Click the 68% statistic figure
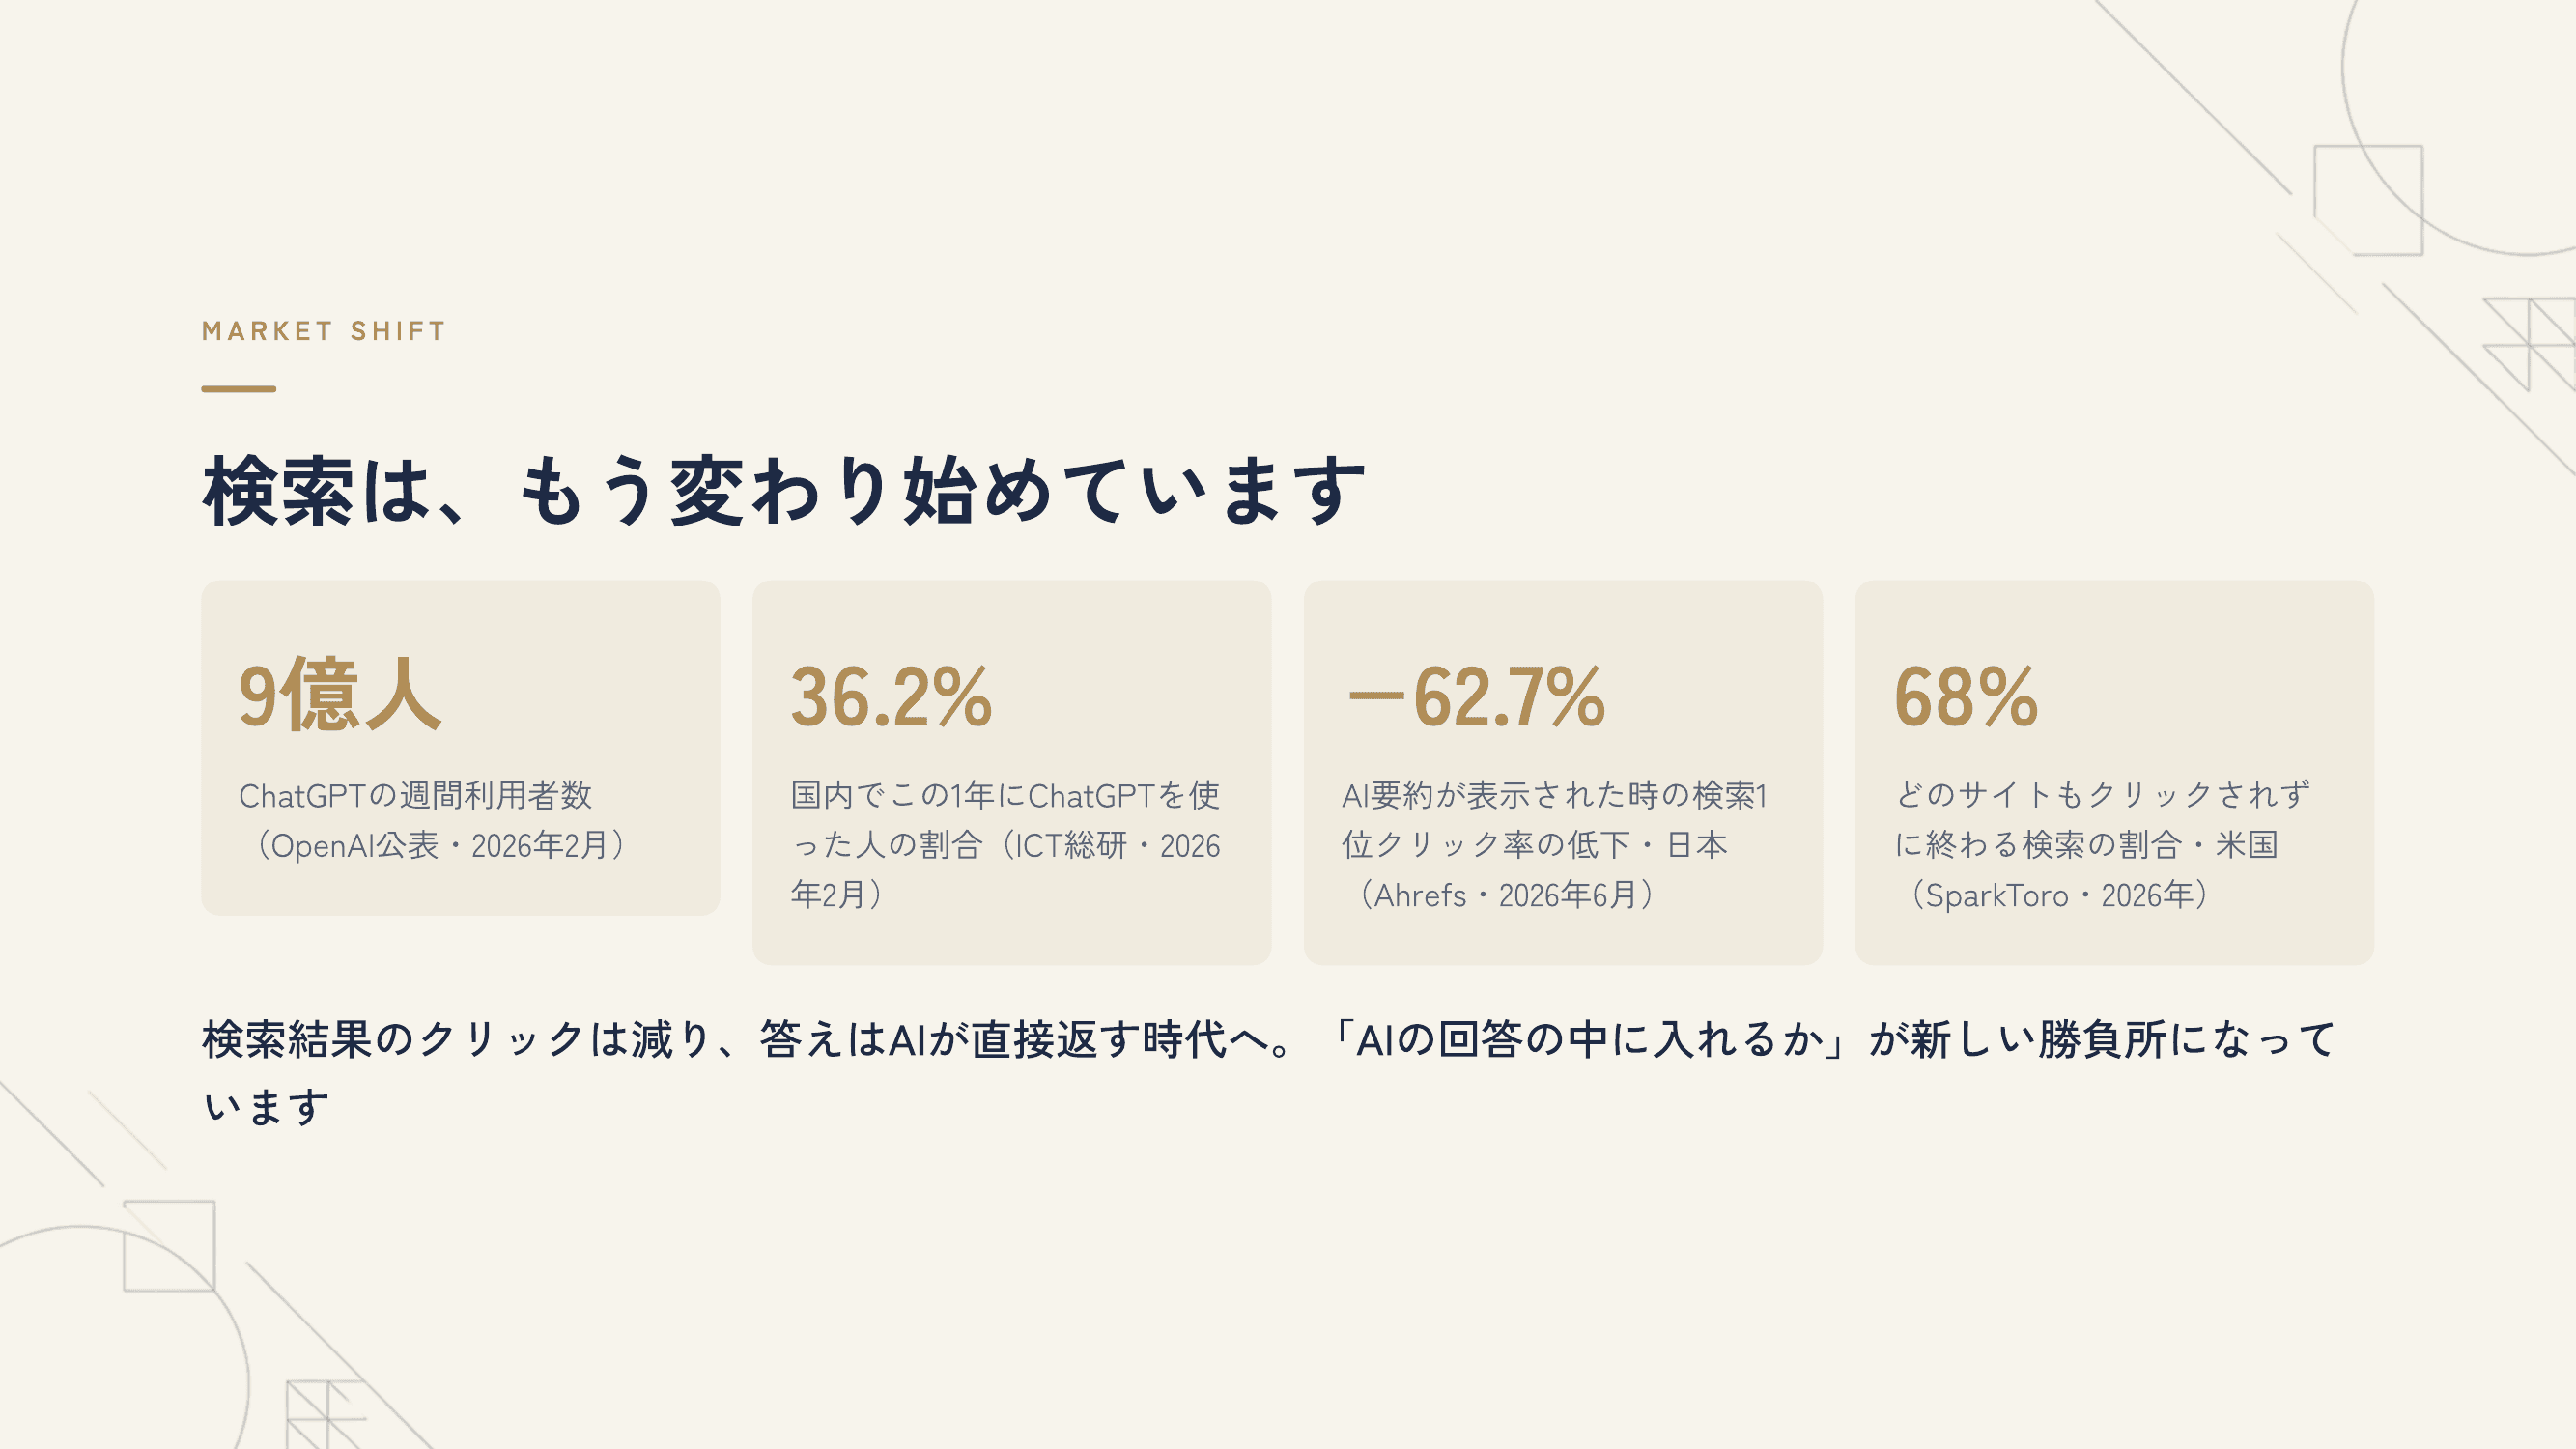2576x1449 pixels. [x=1965, y=697]
